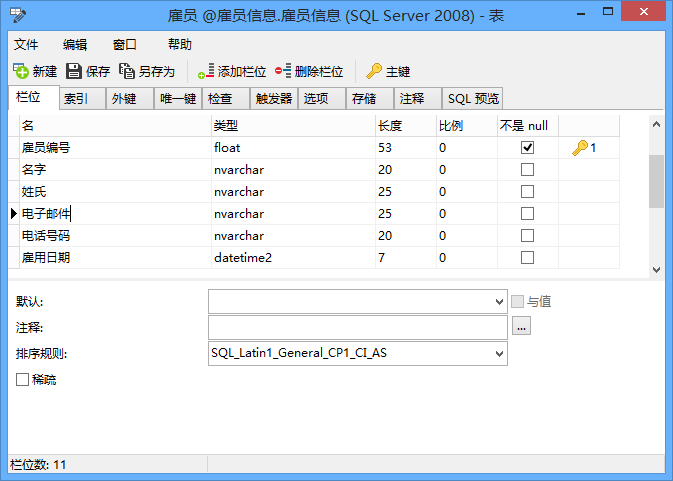Click the primary key icon in 雇员编号 row
This screenshot has height=481, width=673.
tap(580, 148)
